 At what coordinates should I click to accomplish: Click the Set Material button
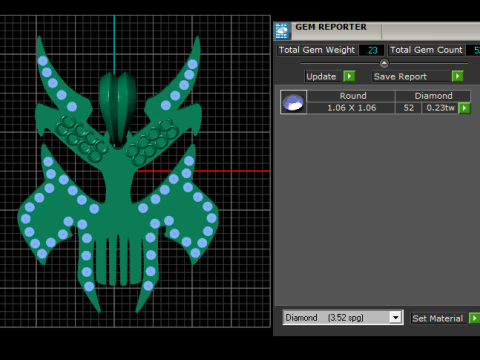point(438,318)
